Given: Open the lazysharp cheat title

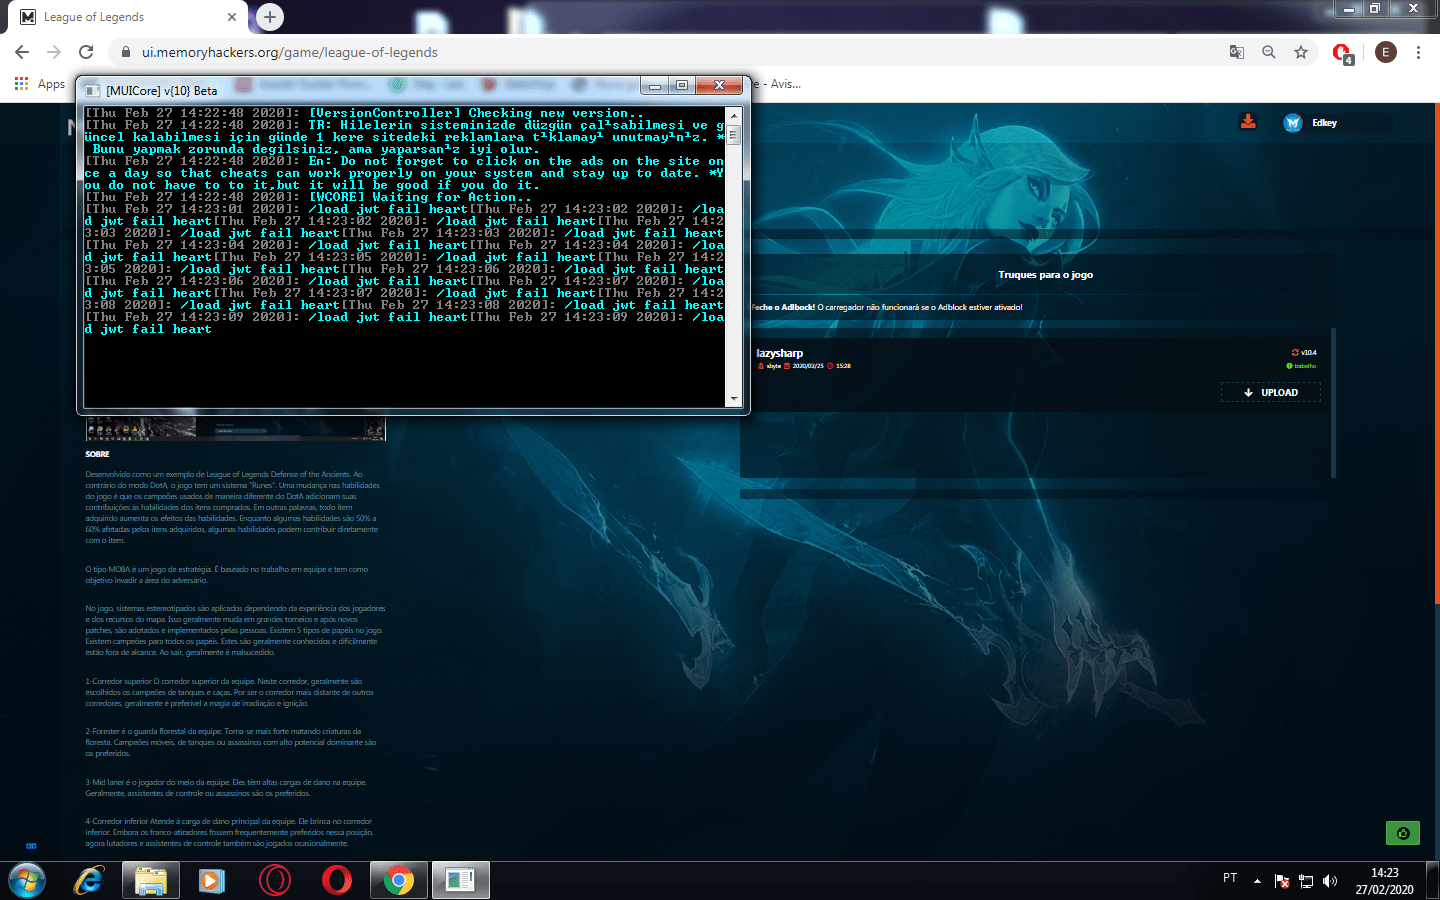Looking at the screenshot, I should point(780,353).
